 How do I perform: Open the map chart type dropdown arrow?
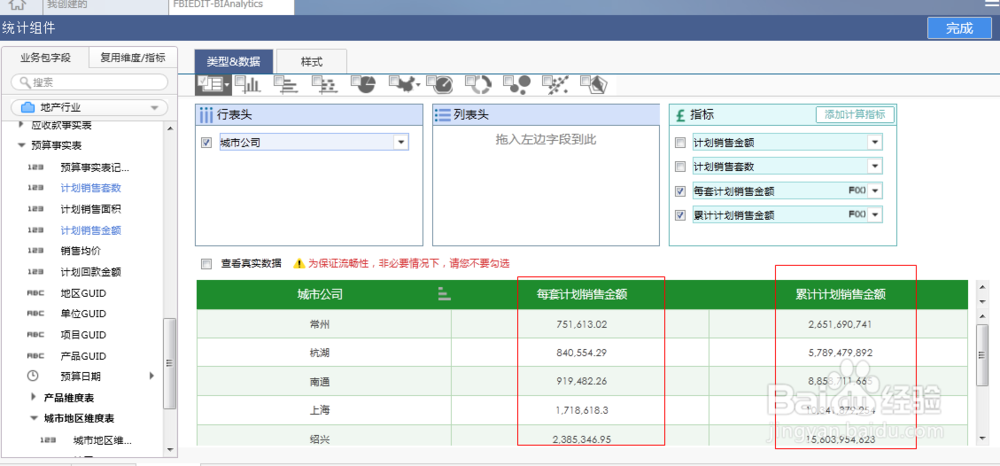coord(418,84)
